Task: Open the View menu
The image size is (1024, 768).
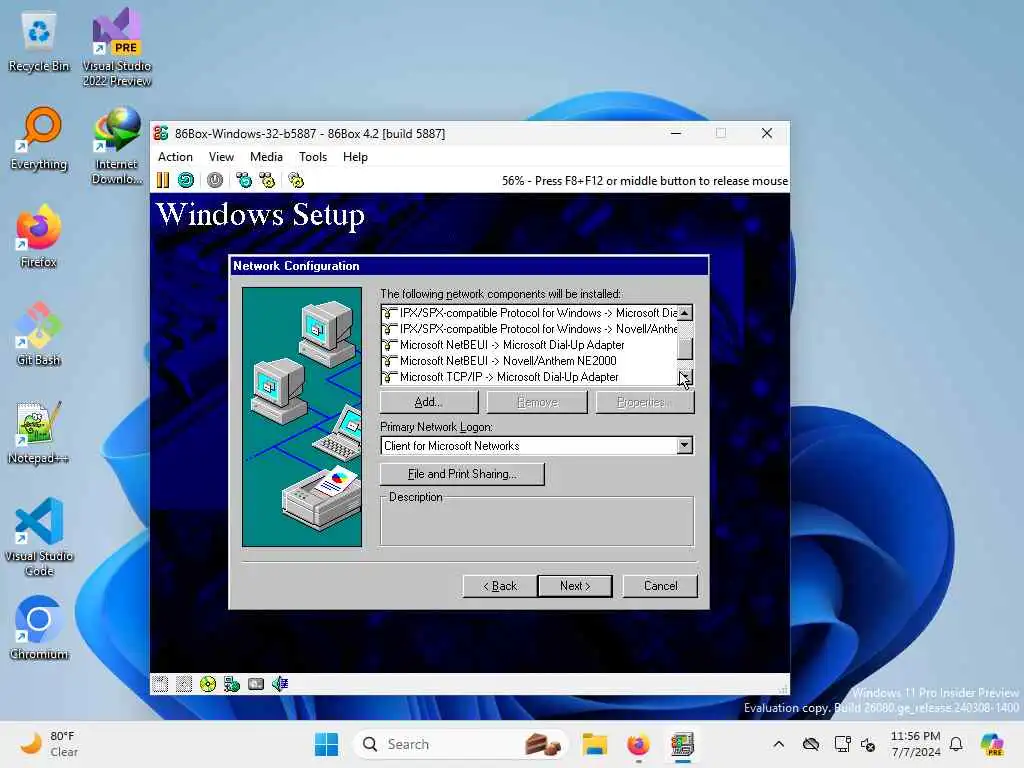Action: [x=221, y=157]
